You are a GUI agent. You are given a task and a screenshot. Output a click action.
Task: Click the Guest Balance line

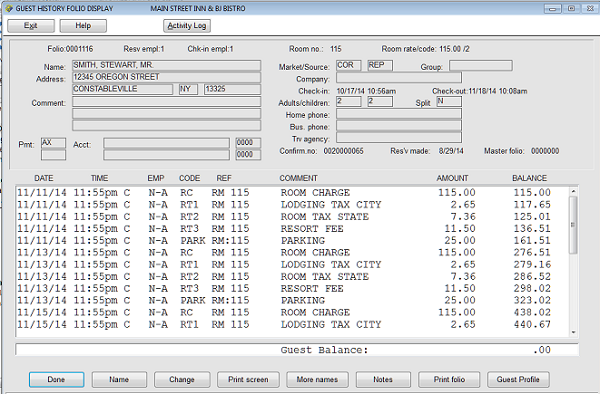click(297, 350)
